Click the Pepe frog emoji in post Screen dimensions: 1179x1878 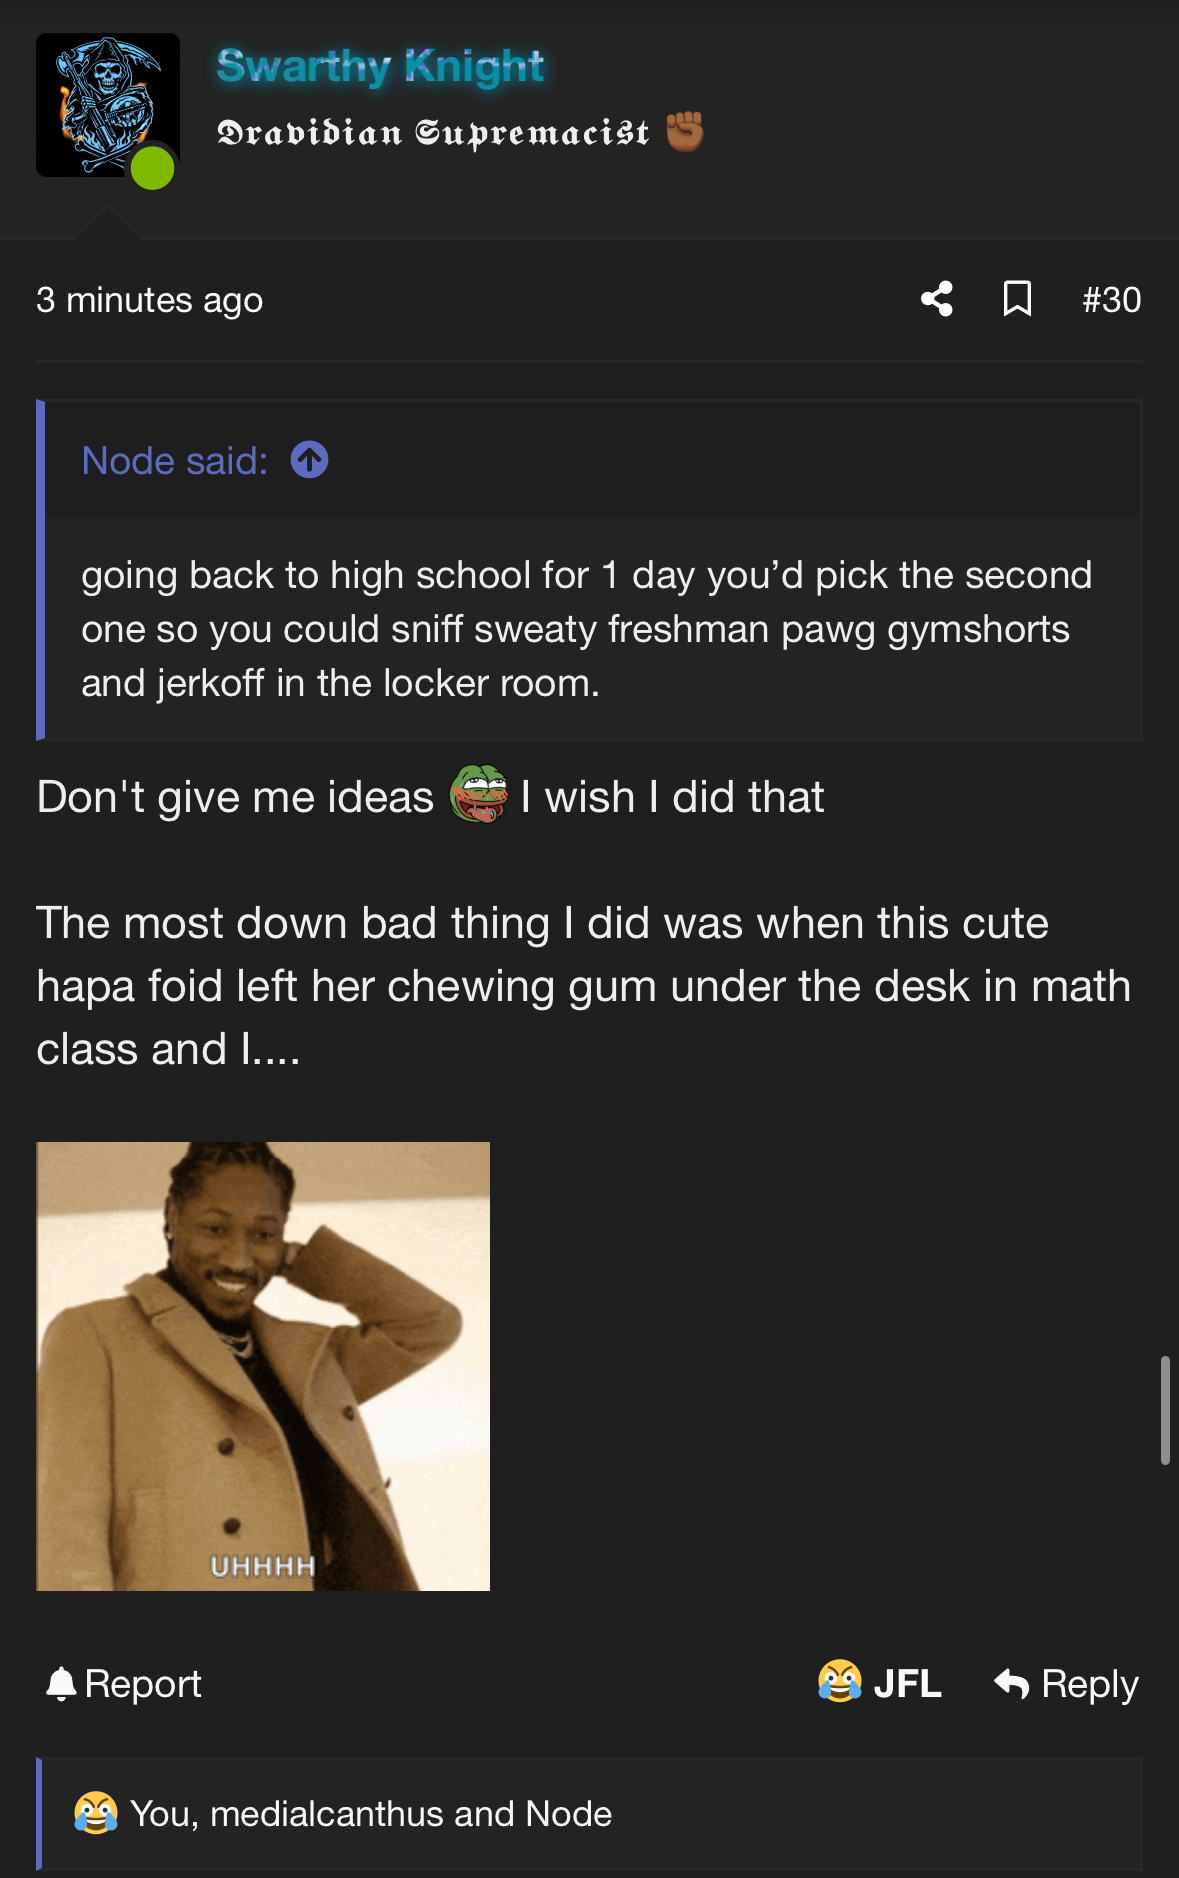click(479, 794)
